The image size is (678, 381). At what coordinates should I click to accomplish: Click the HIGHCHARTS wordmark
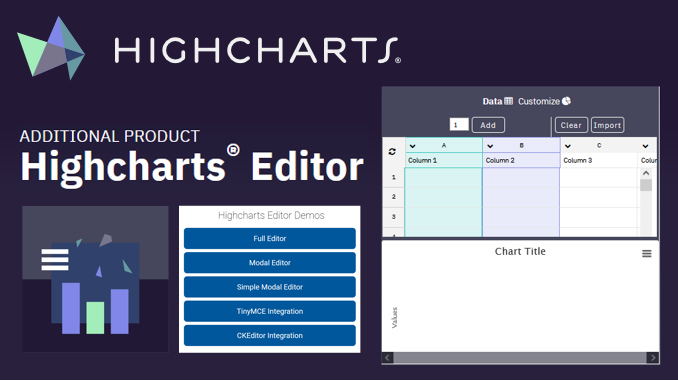point(258,50)
